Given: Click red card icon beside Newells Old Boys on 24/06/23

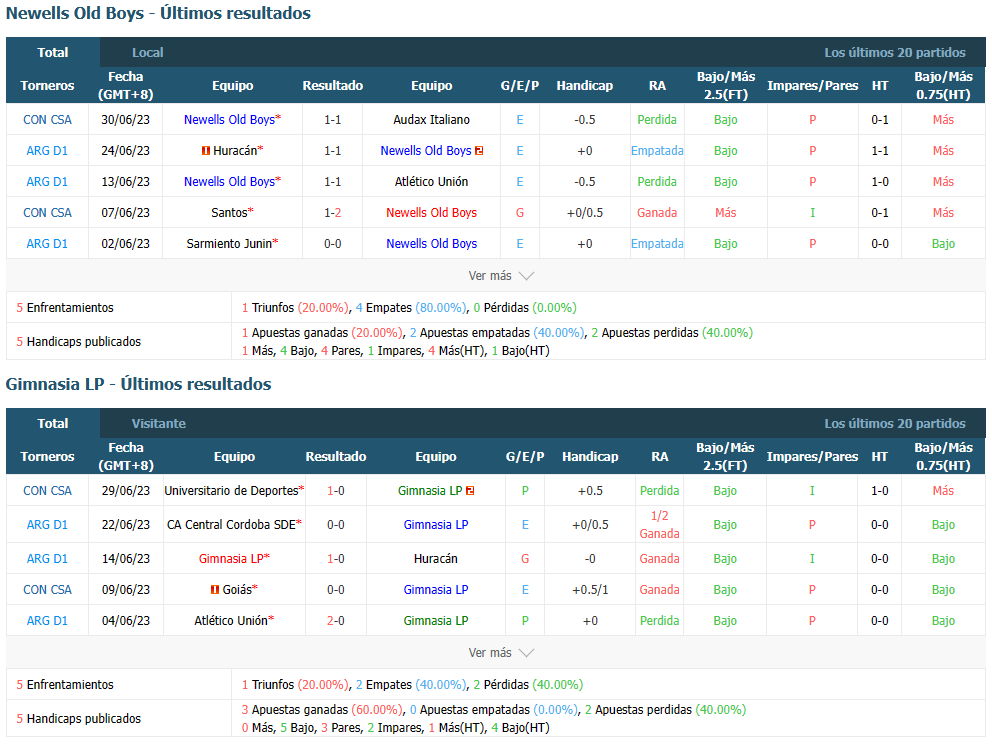Looking at the screenshot, I should (x=479, y=151).
